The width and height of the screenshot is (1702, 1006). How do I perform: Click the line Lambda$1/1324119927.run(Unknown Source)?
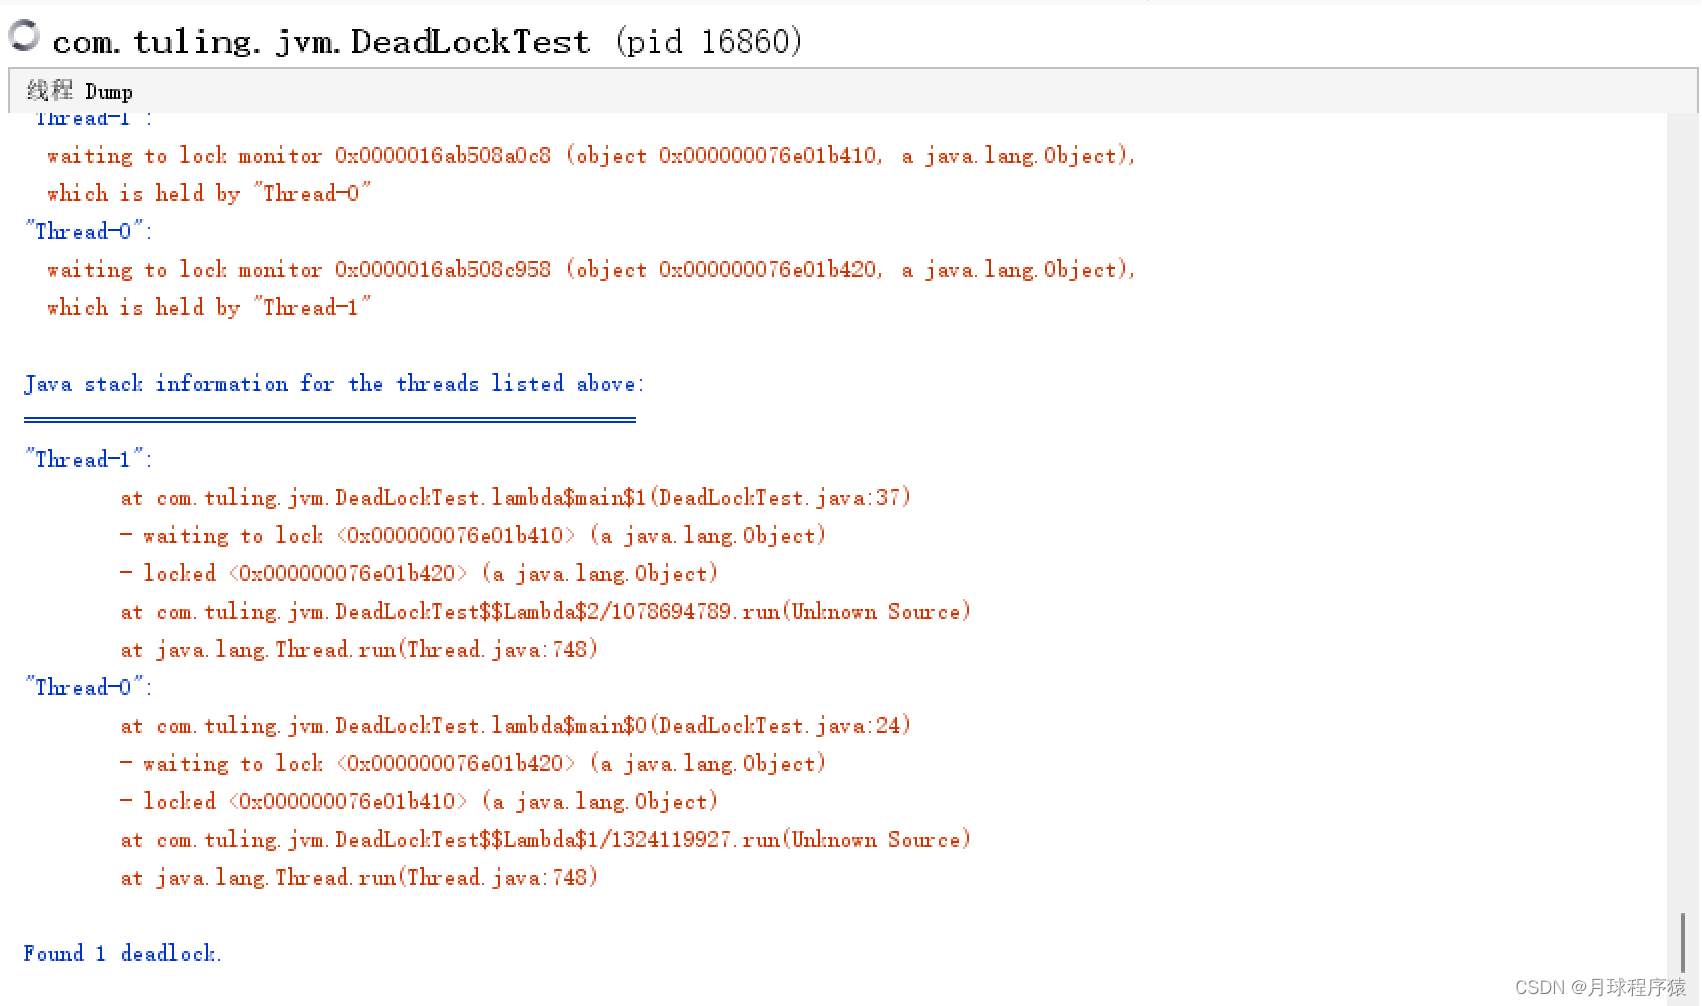tap(545, 840)
